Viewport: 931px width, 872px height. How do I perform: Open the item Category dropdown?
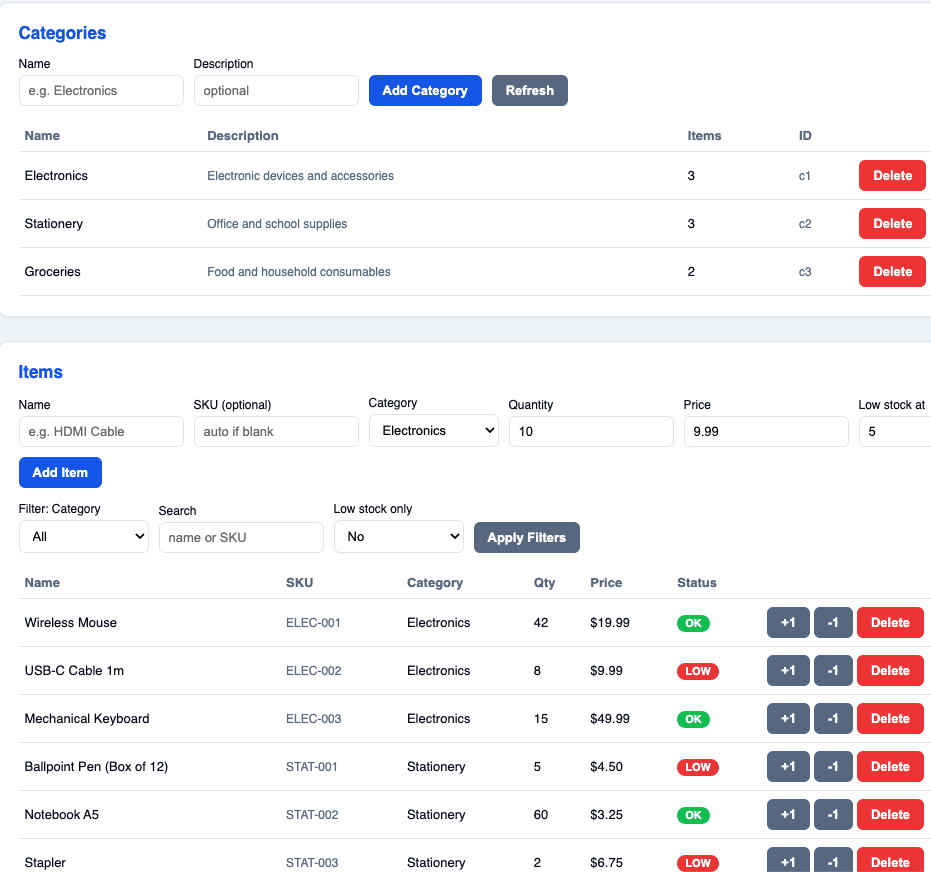click(434, 431)
